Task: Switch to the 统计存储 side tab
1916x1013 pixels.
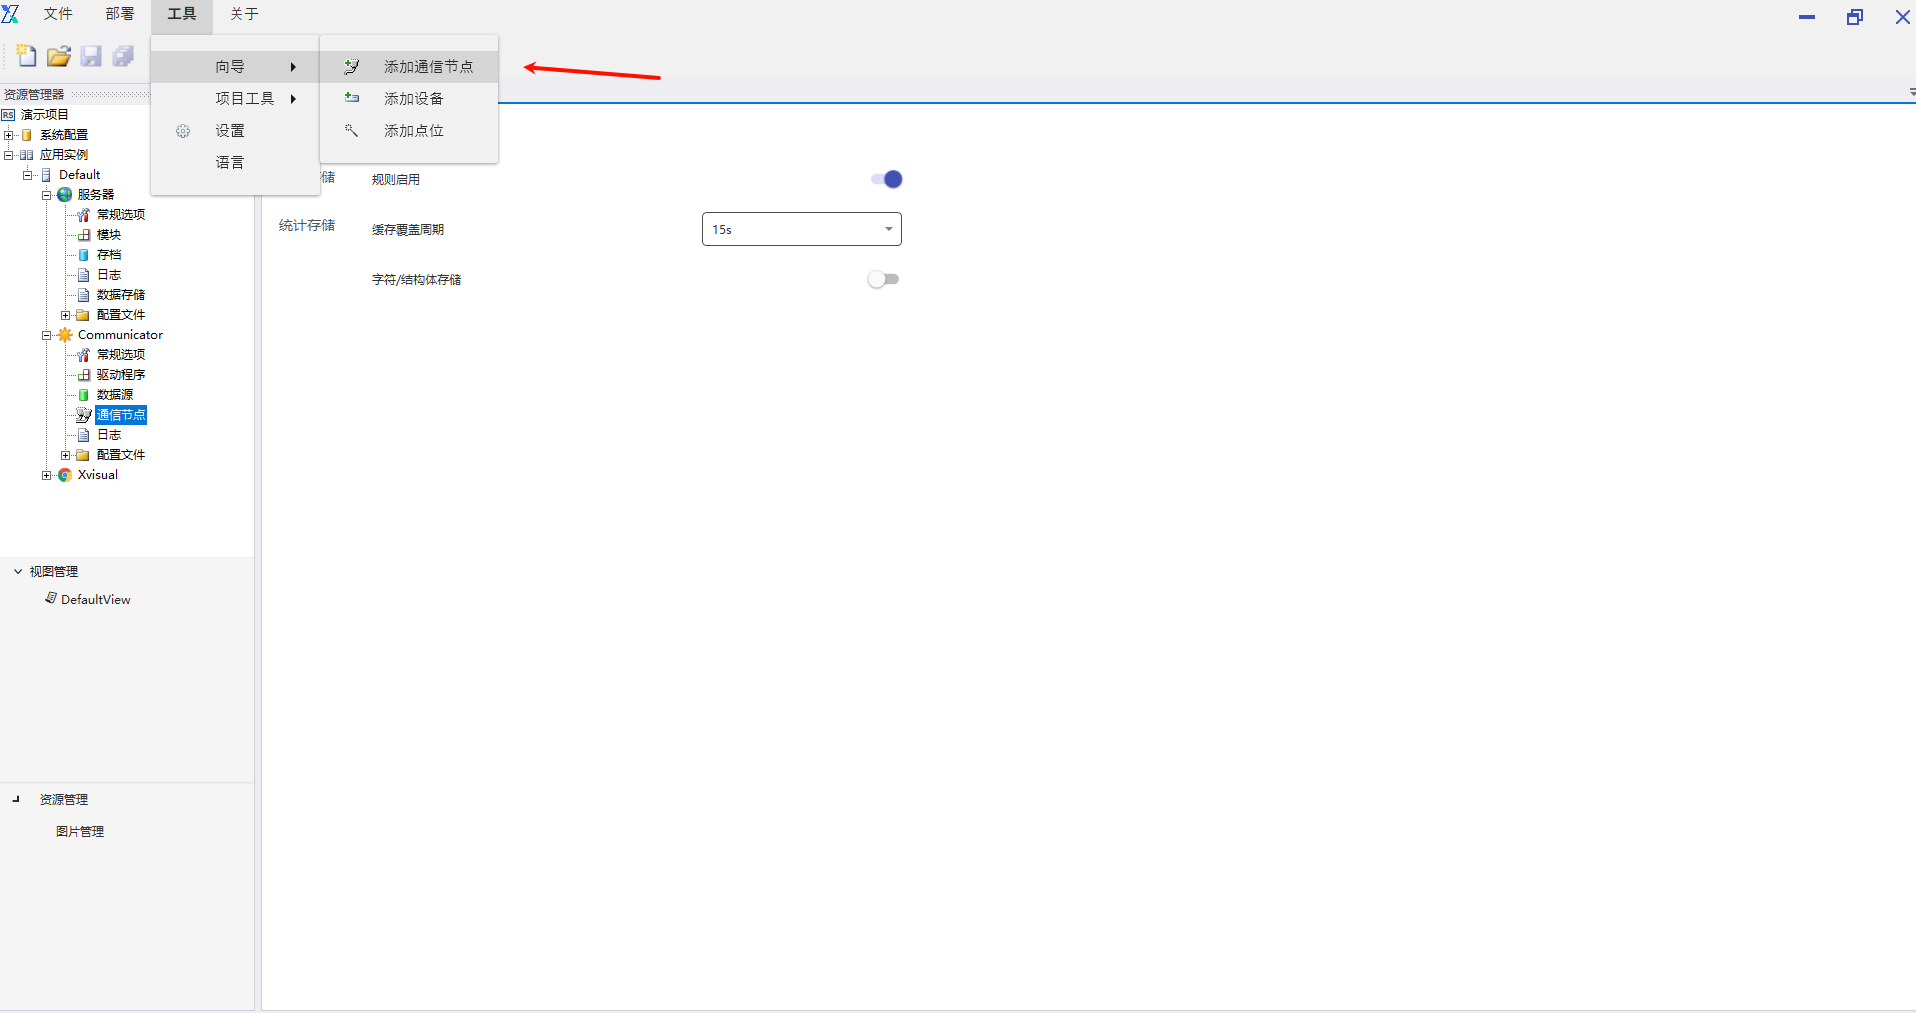Action: coord(307,226)
